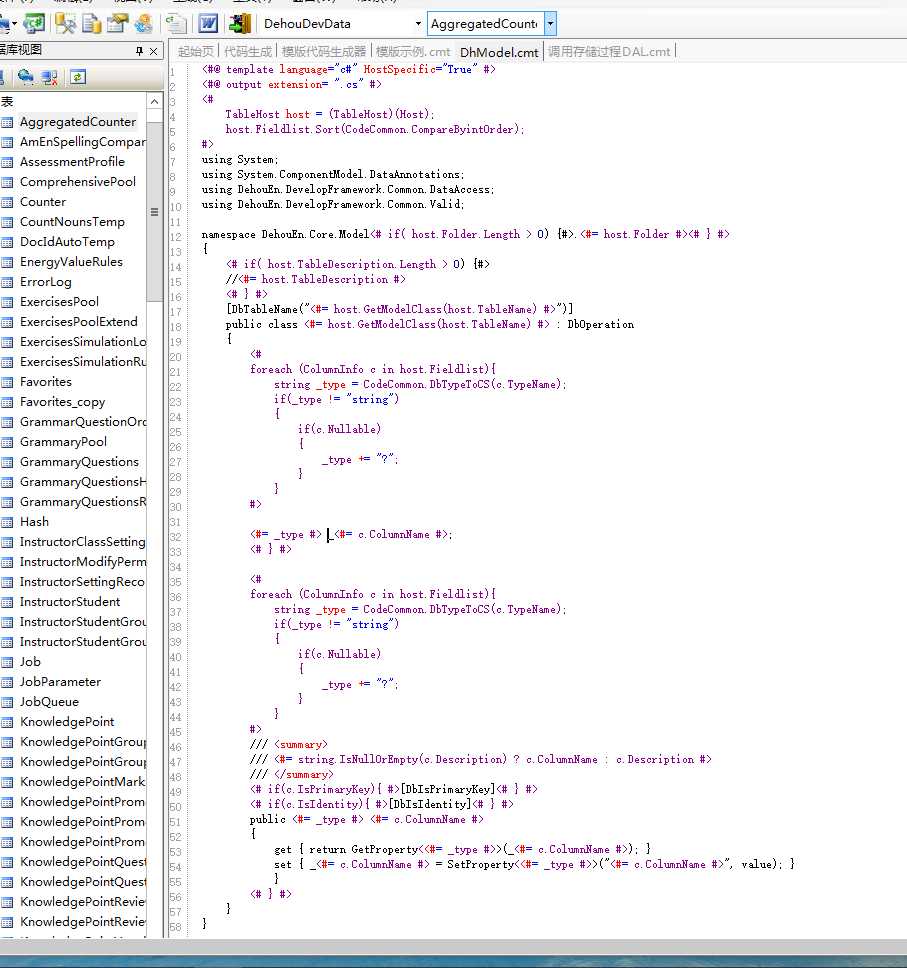Select the GrammaryPool table
The width and height of the screenshot is (907, 968).
click(63, 442)
